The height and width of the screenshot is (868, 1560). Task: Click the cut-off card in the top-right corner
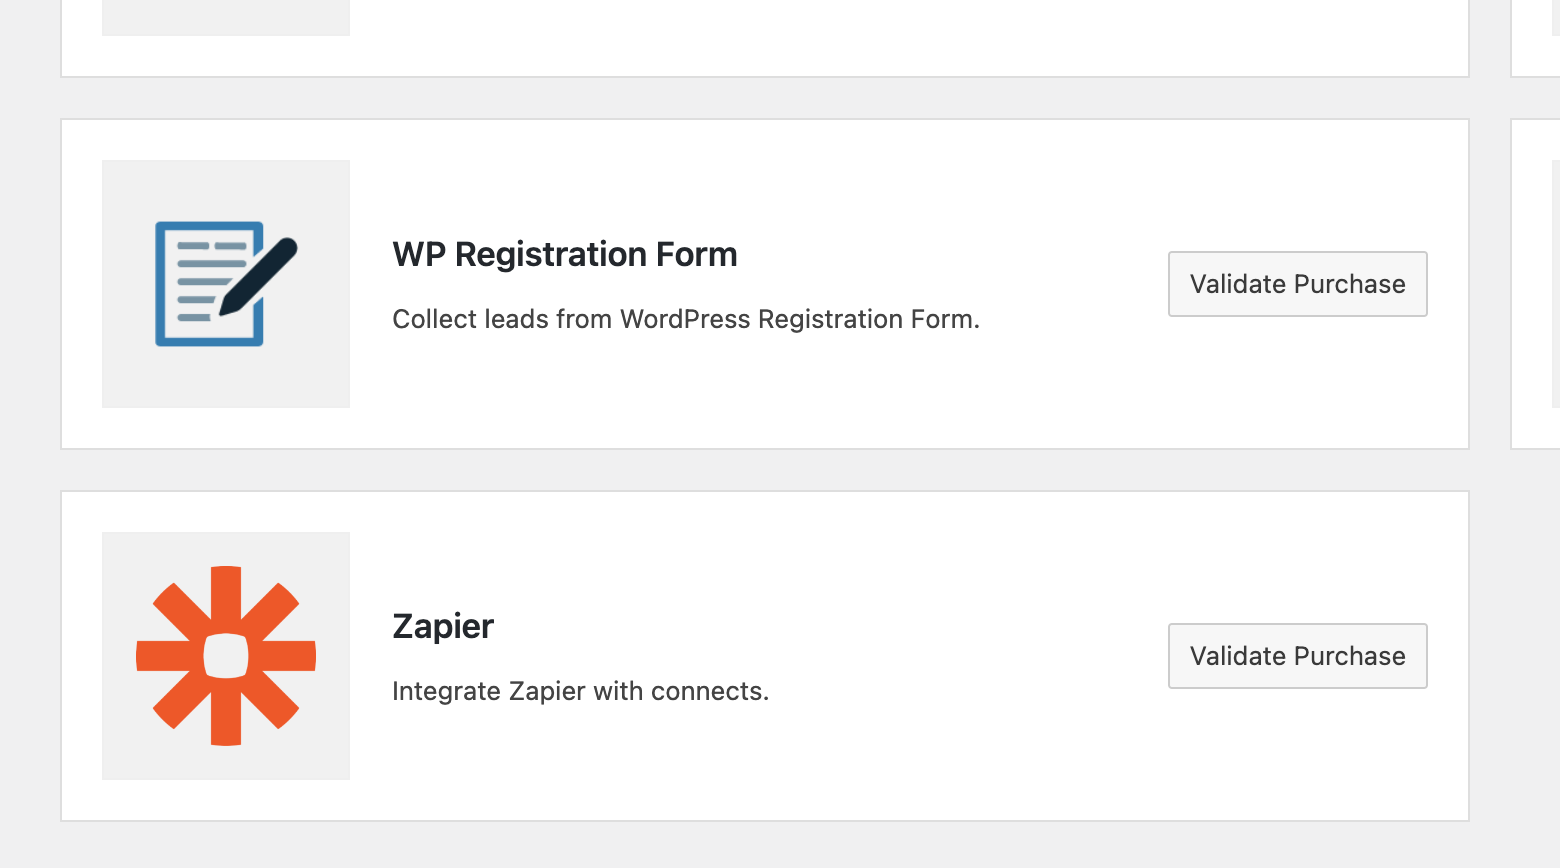pos(1537,35)
